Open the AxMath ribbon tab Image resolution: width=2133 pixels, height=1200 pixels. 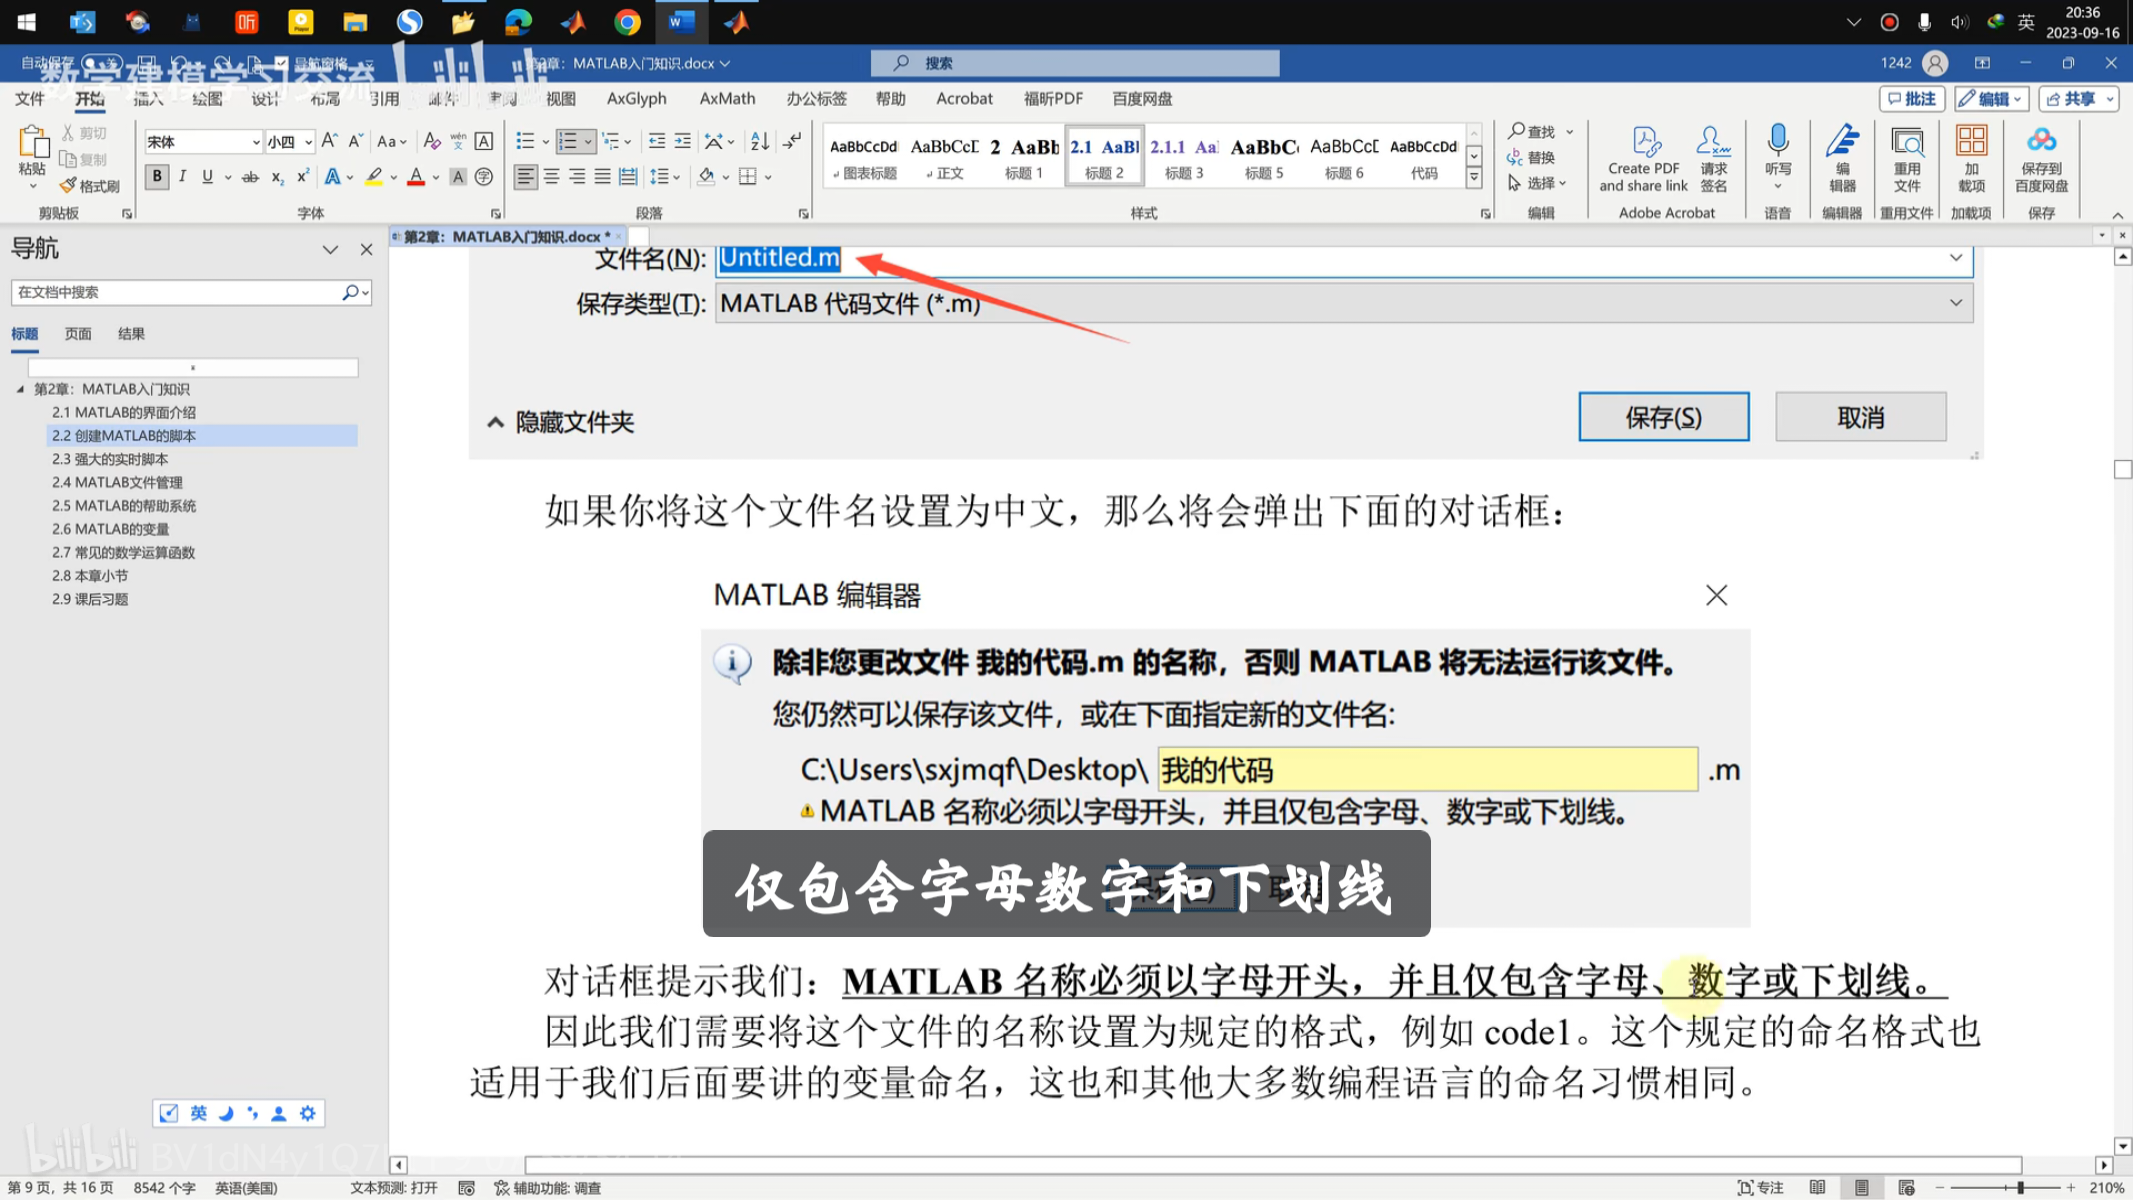[727, 98]
